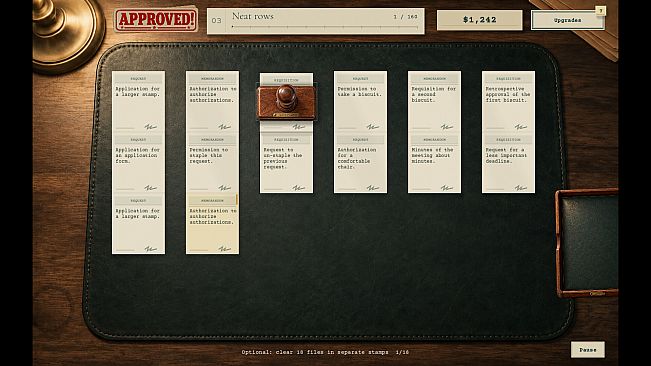The height and width of the screenshot is (366, 651).
Task: Select 'Application for an application form' card
Action: [x=138, y=163]
